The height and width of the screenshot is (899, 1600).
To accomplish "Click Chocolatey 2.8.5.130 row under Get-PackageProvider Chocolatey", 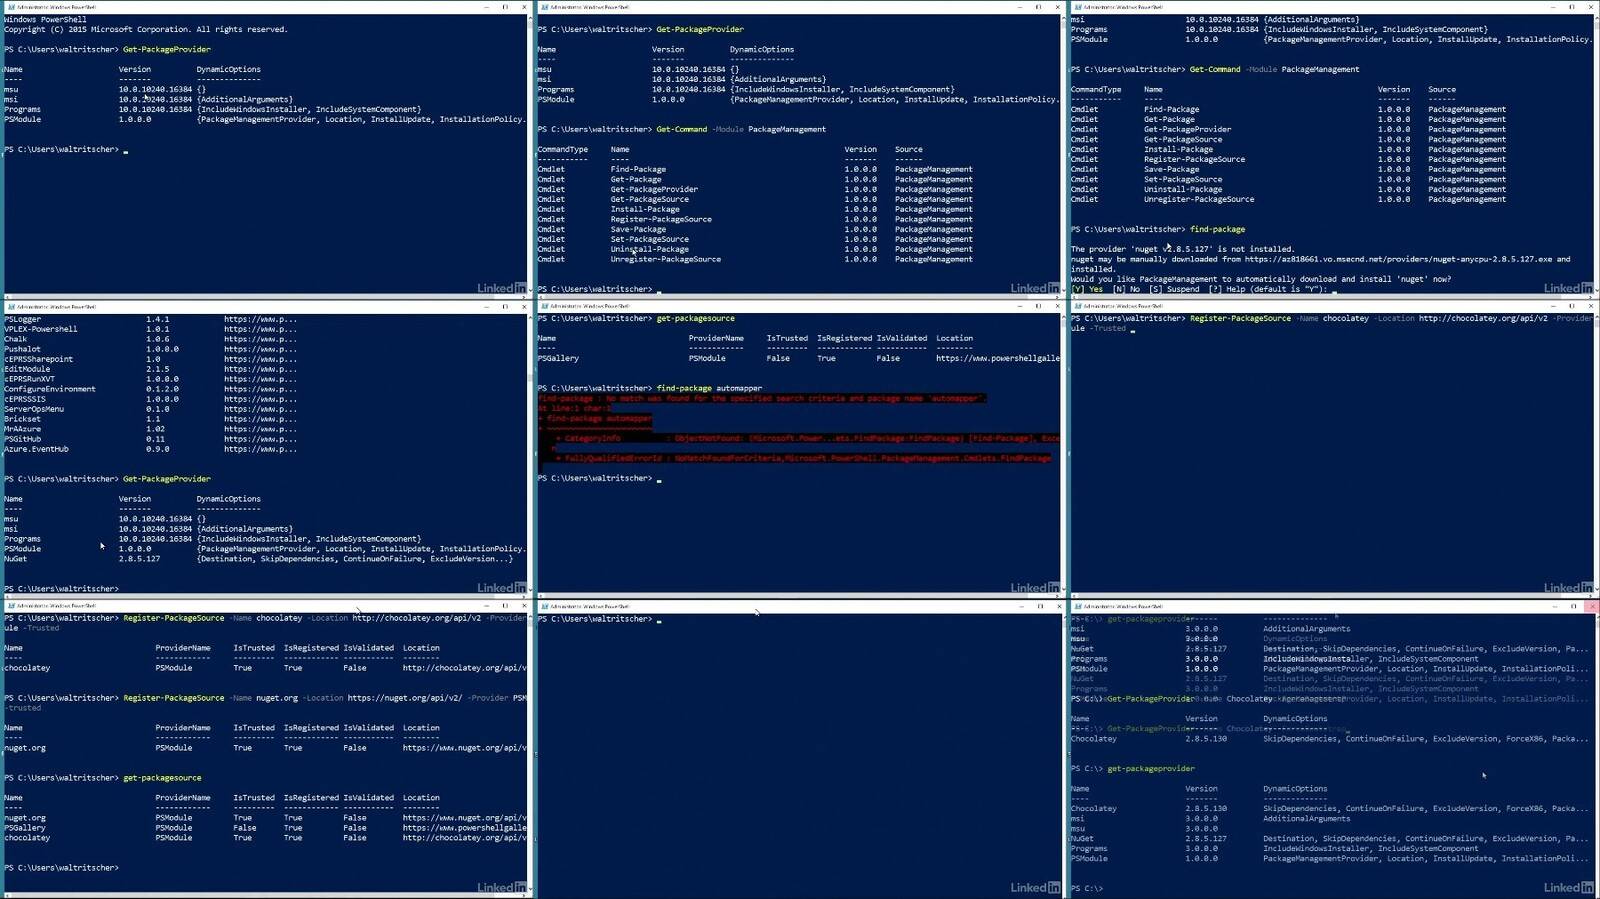I will (1330, 739).
